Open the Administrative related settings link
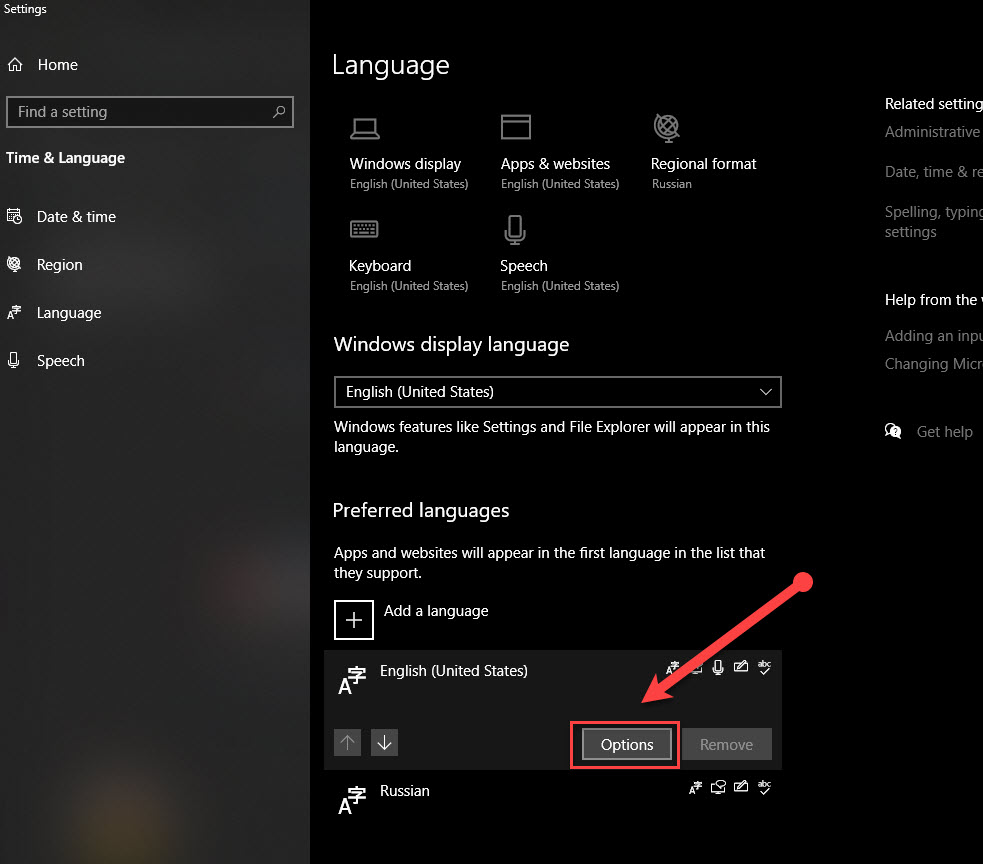 [933, 132]
